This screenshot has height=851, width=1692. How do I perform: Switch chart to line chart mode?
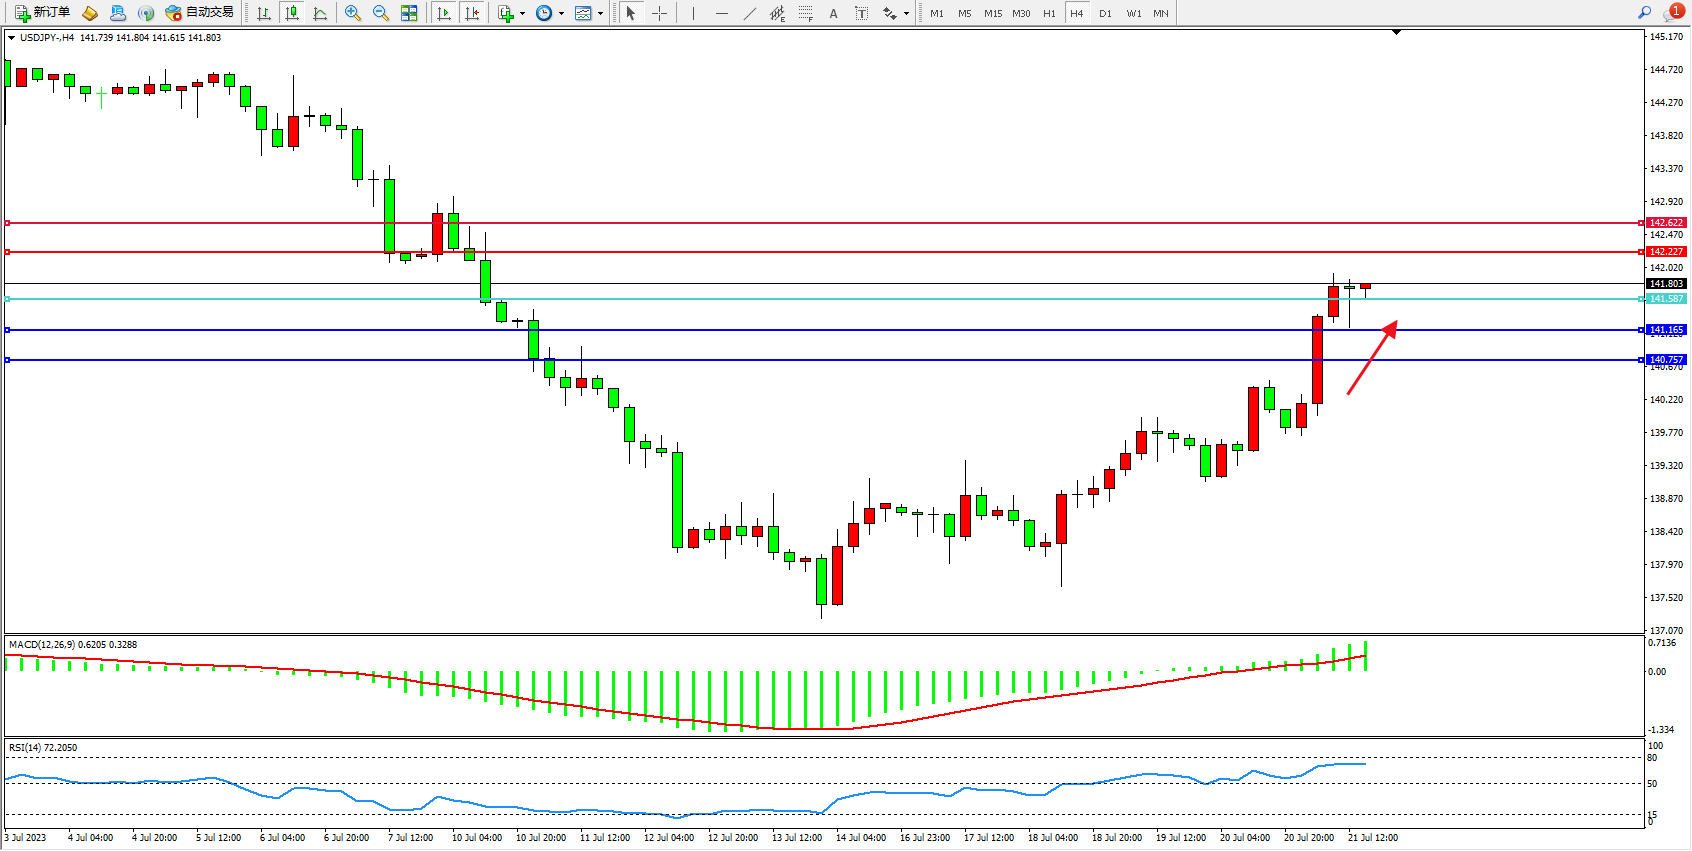(x=320, y=13)
